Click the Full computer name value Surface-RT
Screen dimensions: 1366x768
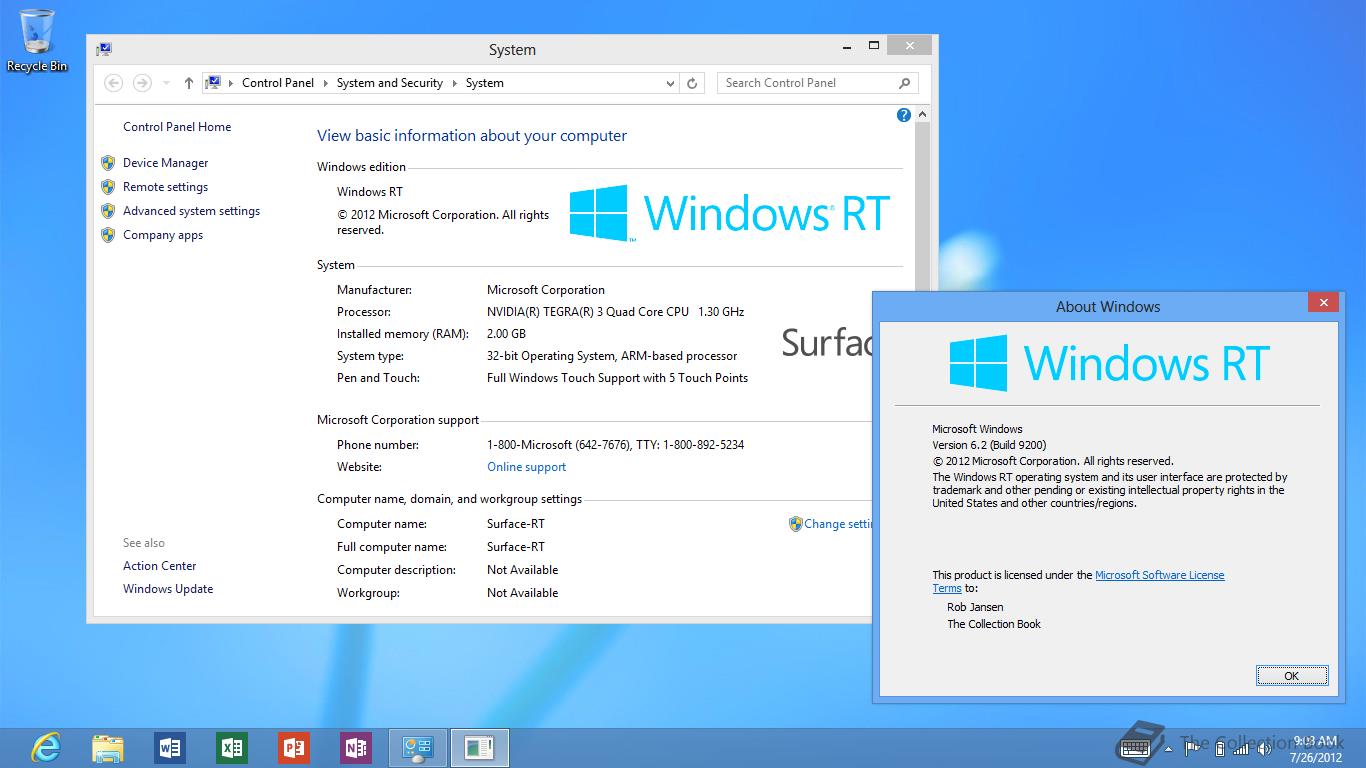tap(516, 547)
